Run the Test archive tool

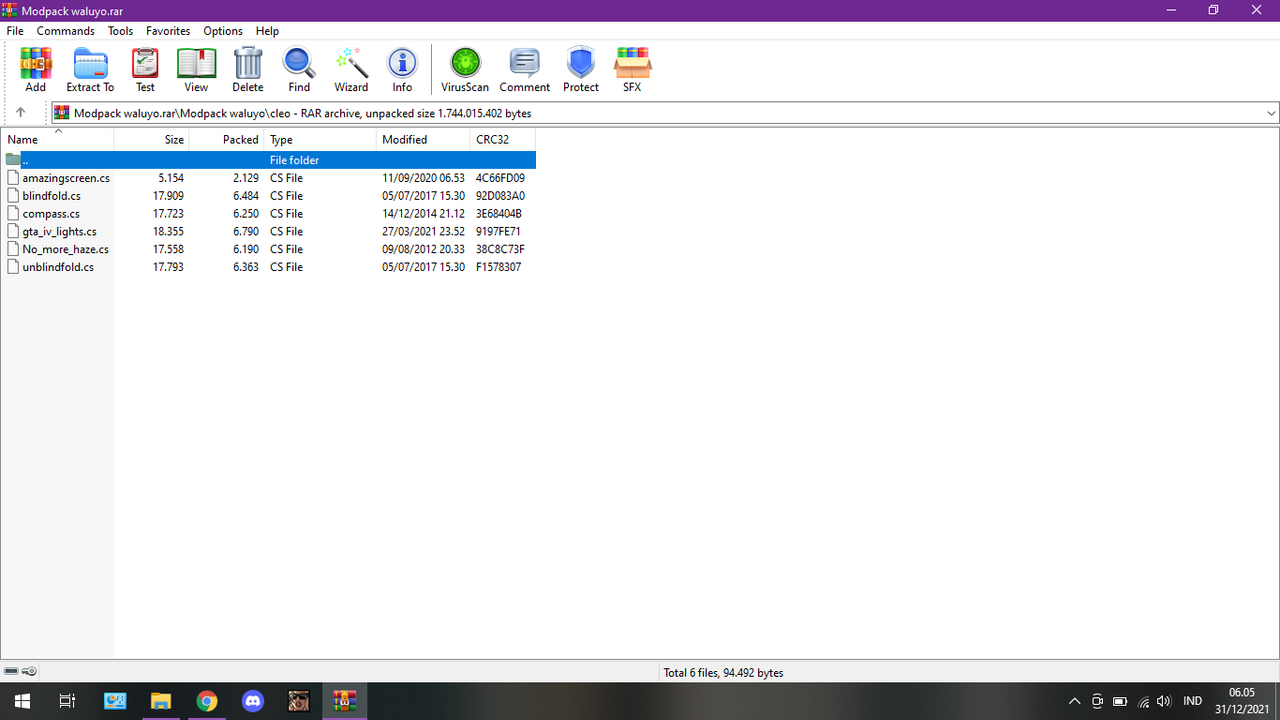click(145, 70)
